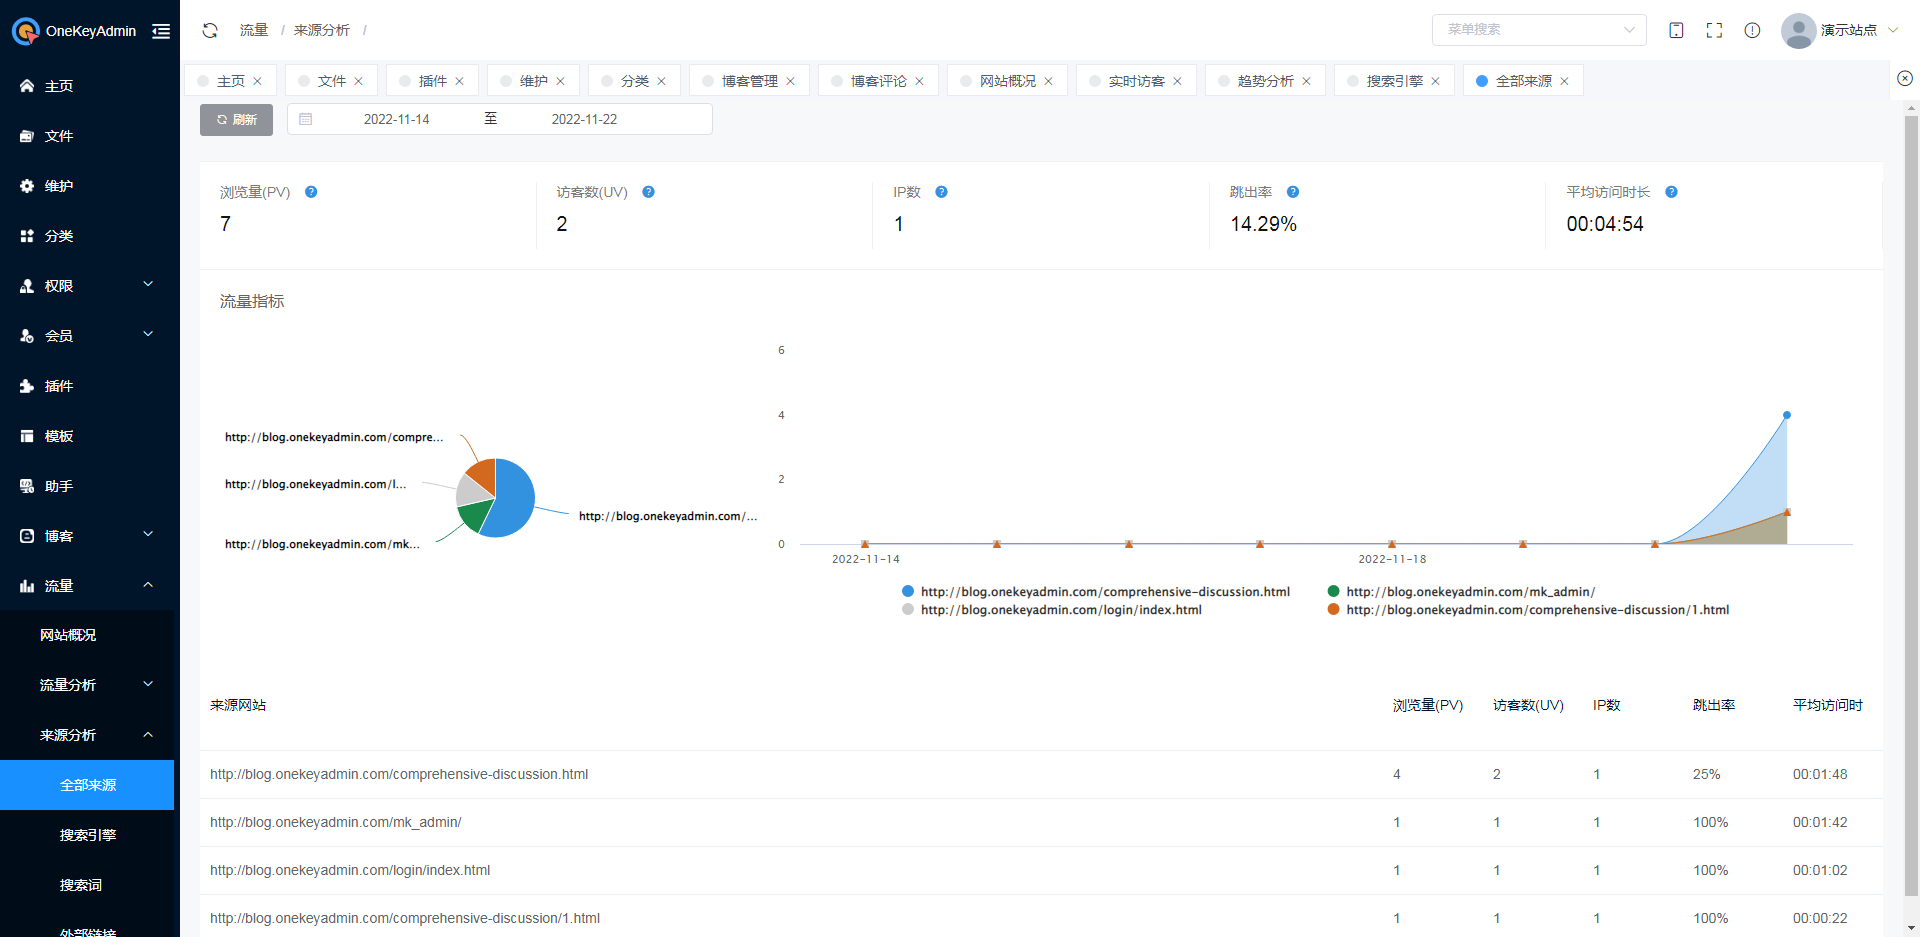Open 文件 files icon in sidebar
Image resolution: width=1920 pixels, height=937 pixels.
(27, 136)
